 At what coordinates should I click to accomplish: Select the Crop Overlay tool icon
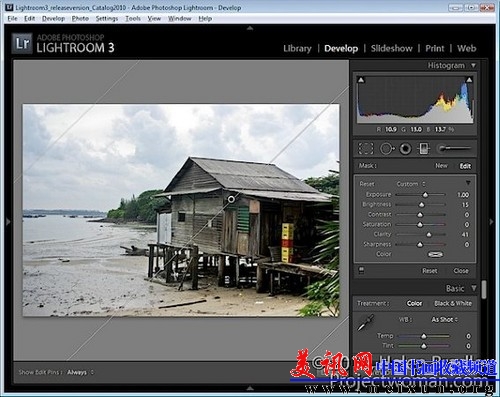click(366, 149)
